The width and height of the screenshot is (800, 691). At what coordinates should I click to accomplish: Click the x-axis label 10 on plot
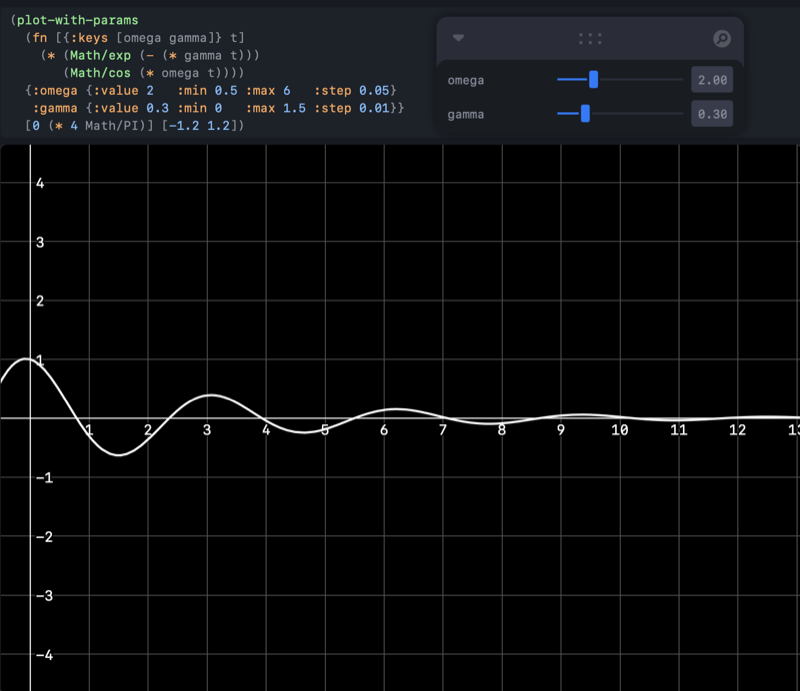pos(620,430)
